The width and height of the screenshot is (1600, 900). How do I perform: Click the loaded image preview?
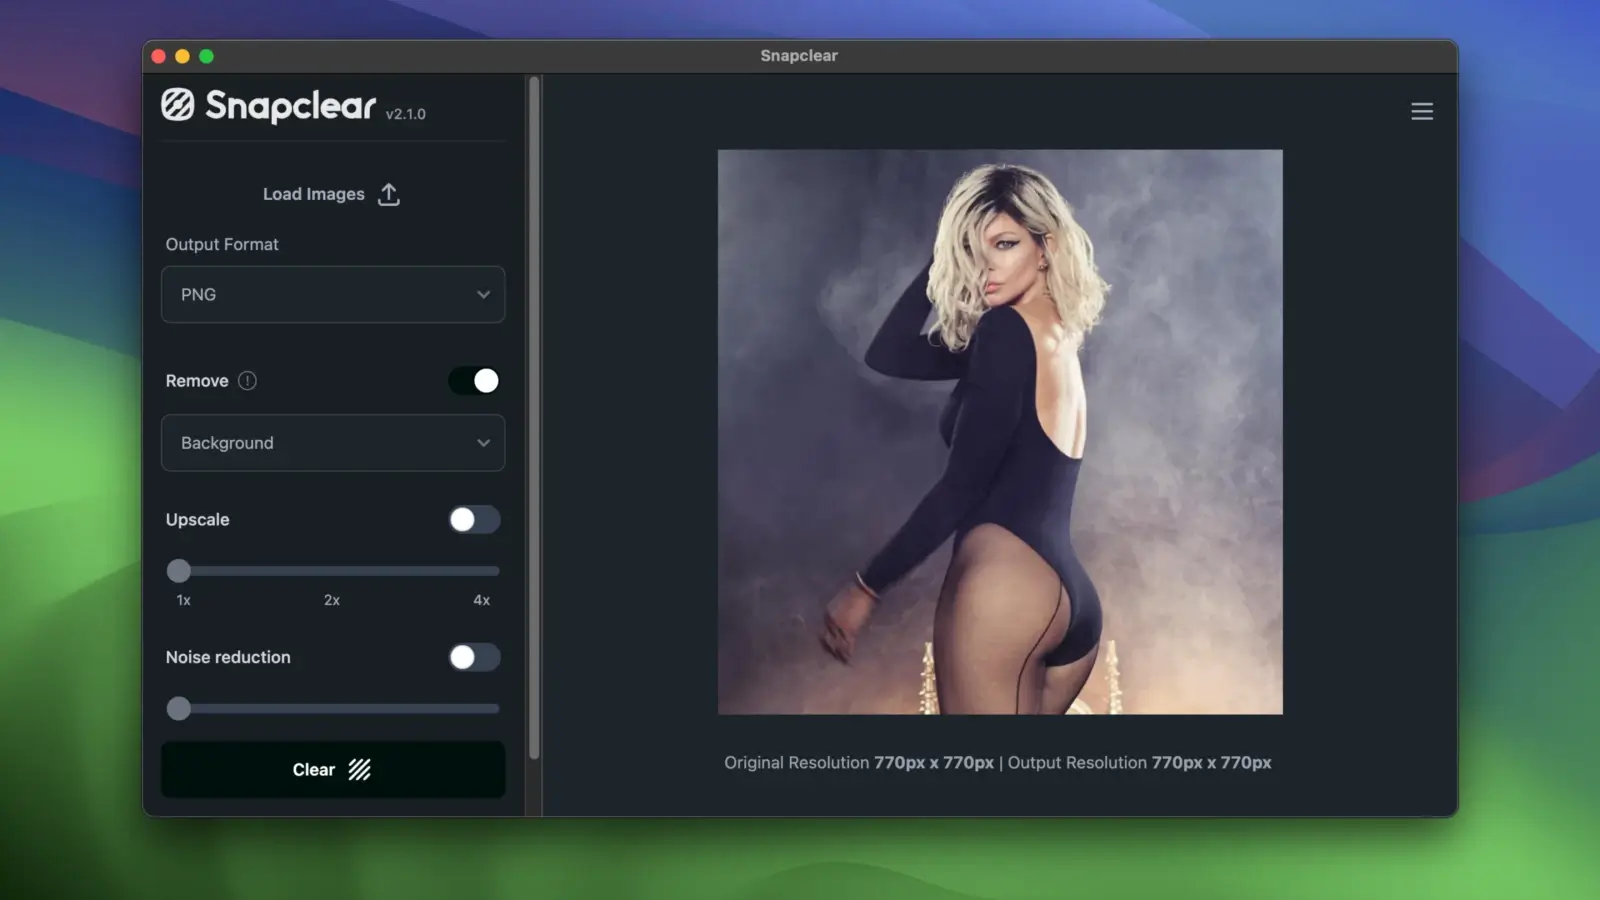click(999, 432)
